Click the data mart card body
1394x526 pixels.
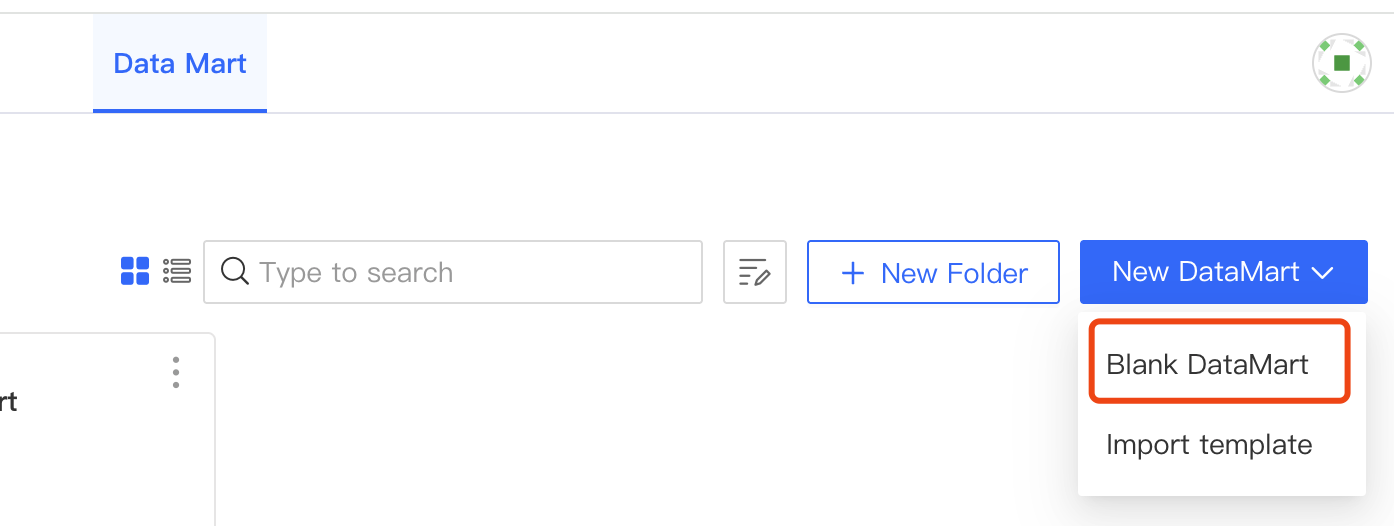pos(100,460)
